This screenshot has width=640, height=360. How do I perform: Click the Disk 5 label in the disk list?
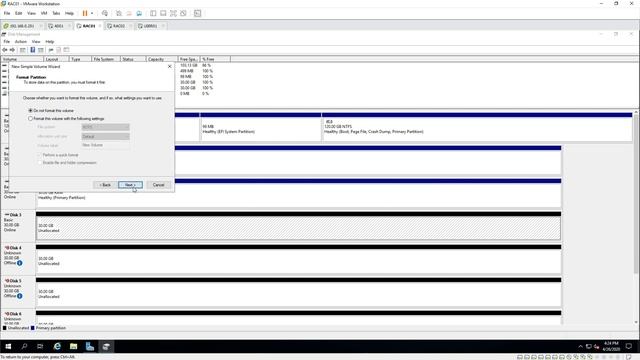pyautogui.click(x=15, y=281)
